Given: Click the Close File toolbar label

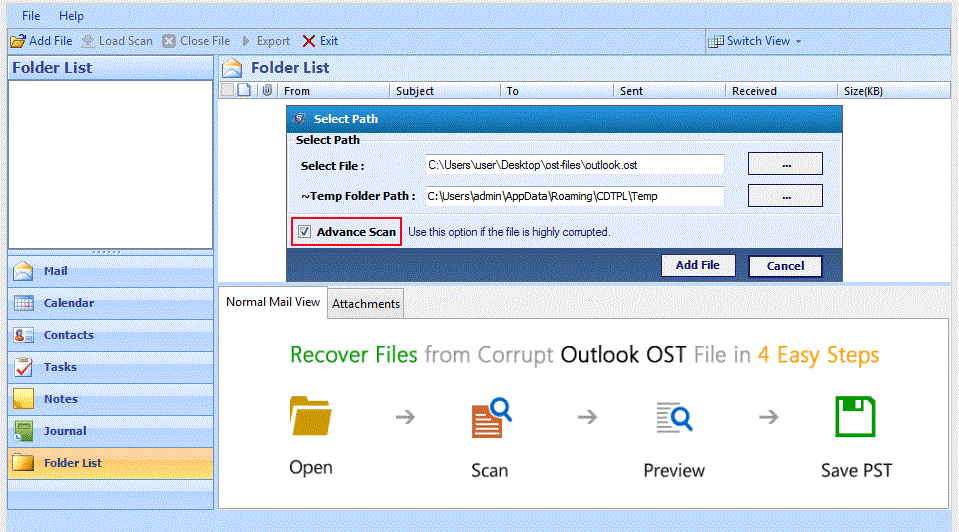Looking at the screenshot, I should pos(205,41).
